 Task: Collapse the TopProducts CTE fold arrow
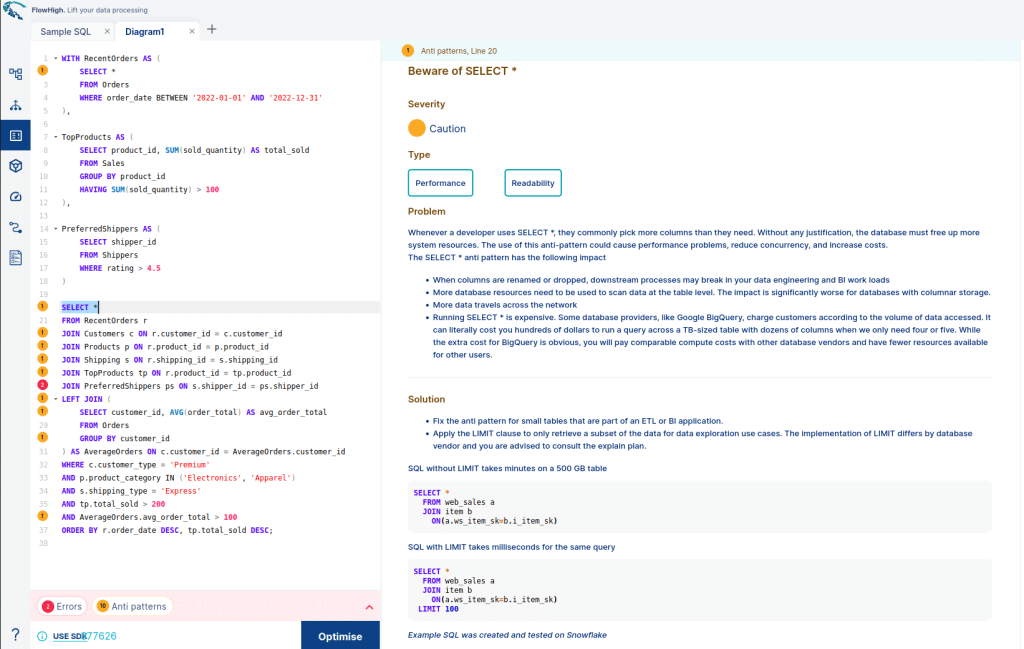[56, 137]
